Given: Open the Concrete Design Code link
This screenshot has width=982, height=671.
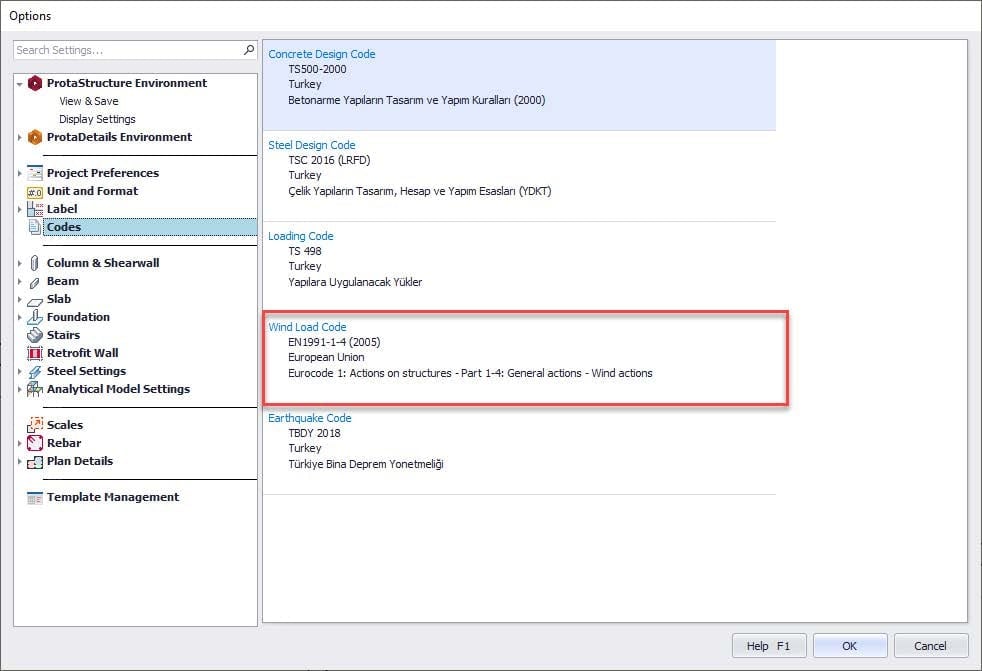Looking at the screenshot, I should coord(322,54).
